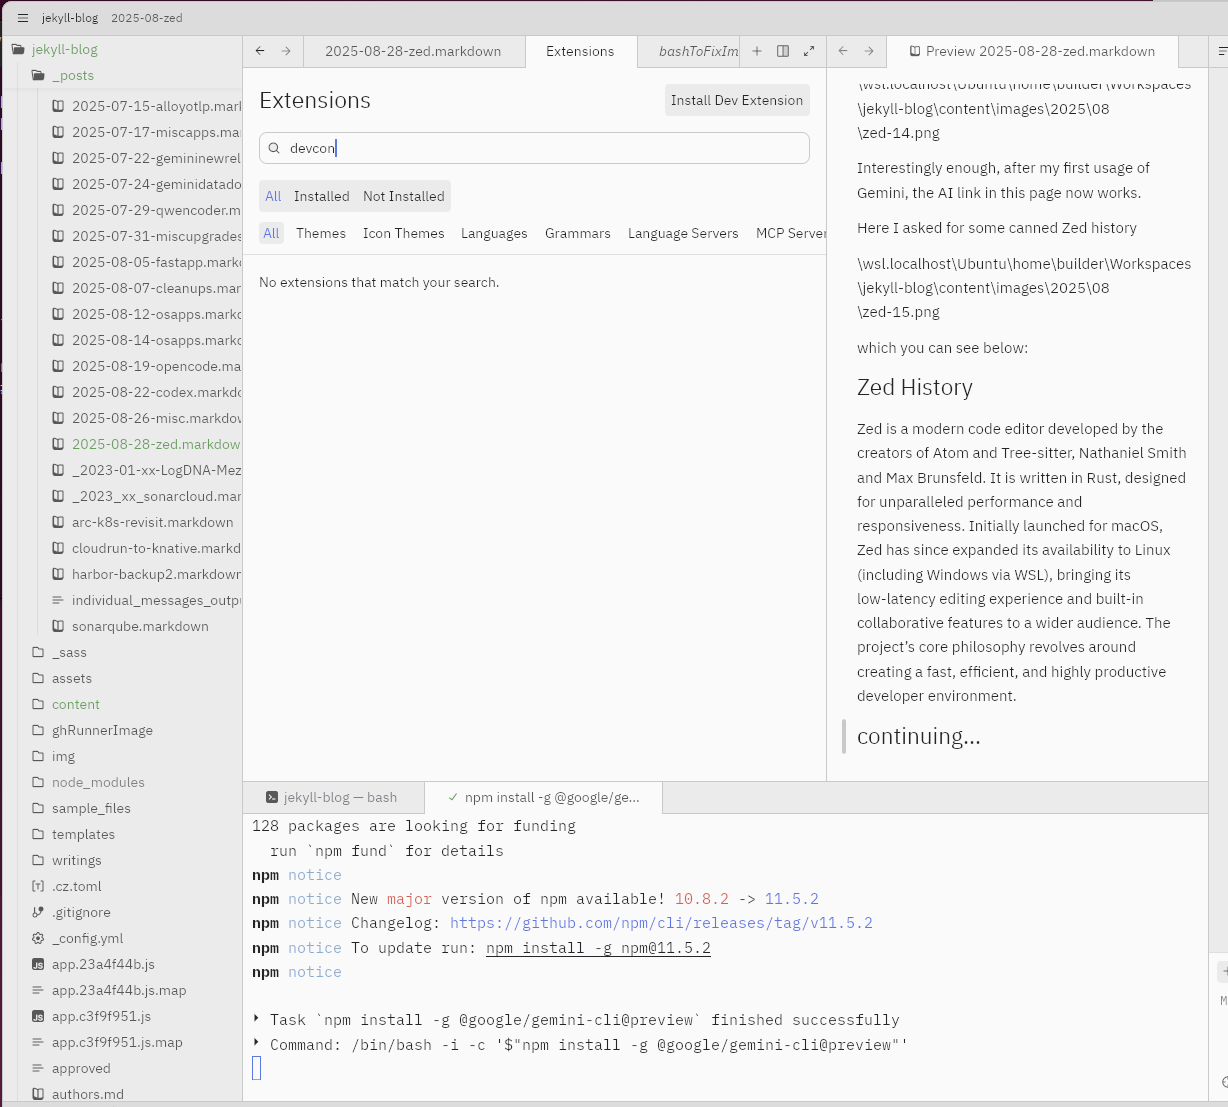Filter extensions to Not Installed
Image resolution: width=1228 pixels, height=1107 pixels.
404,196
